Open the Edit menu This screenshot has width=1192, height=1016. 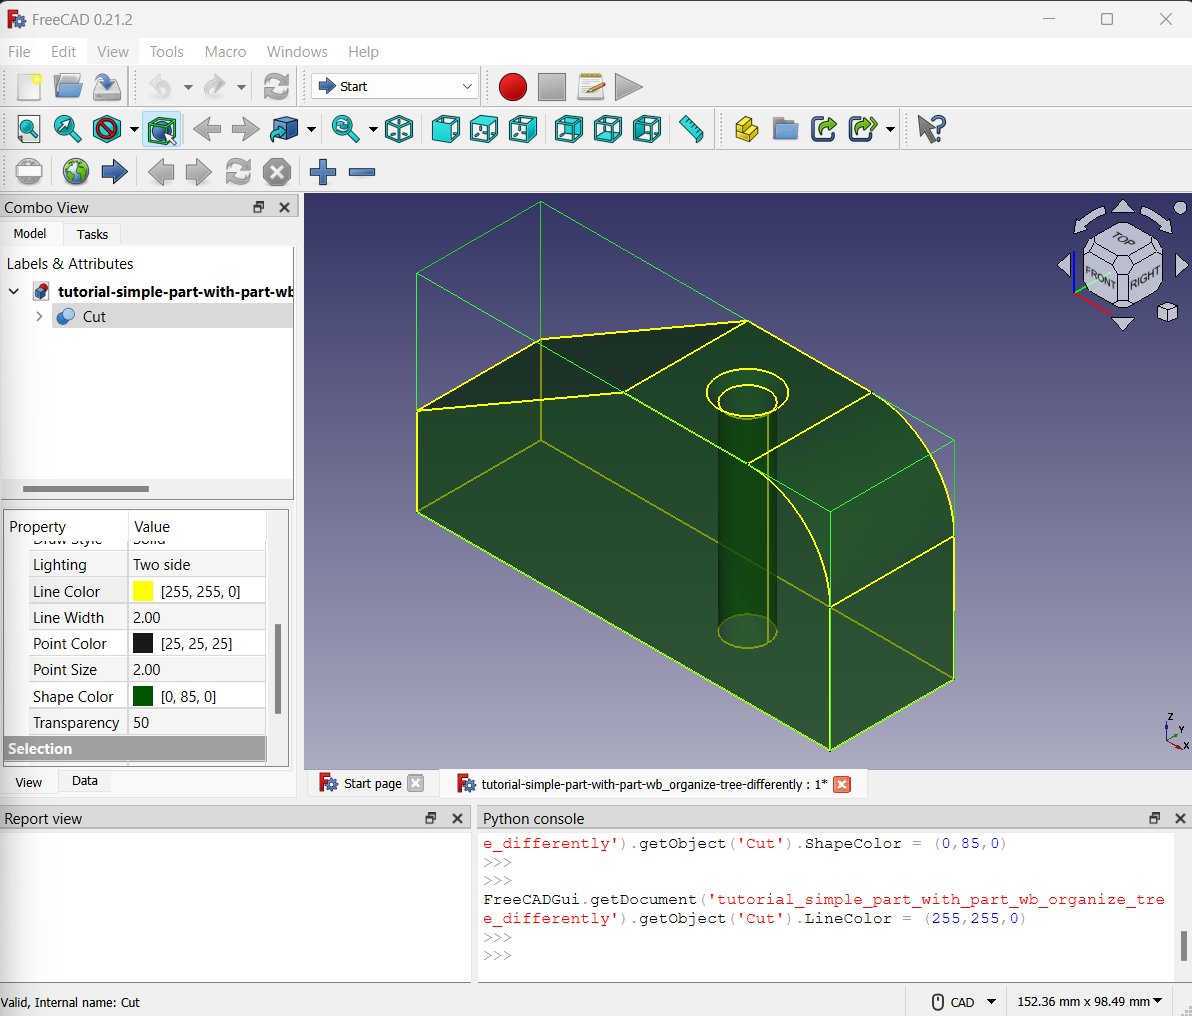tap(63, 52)
